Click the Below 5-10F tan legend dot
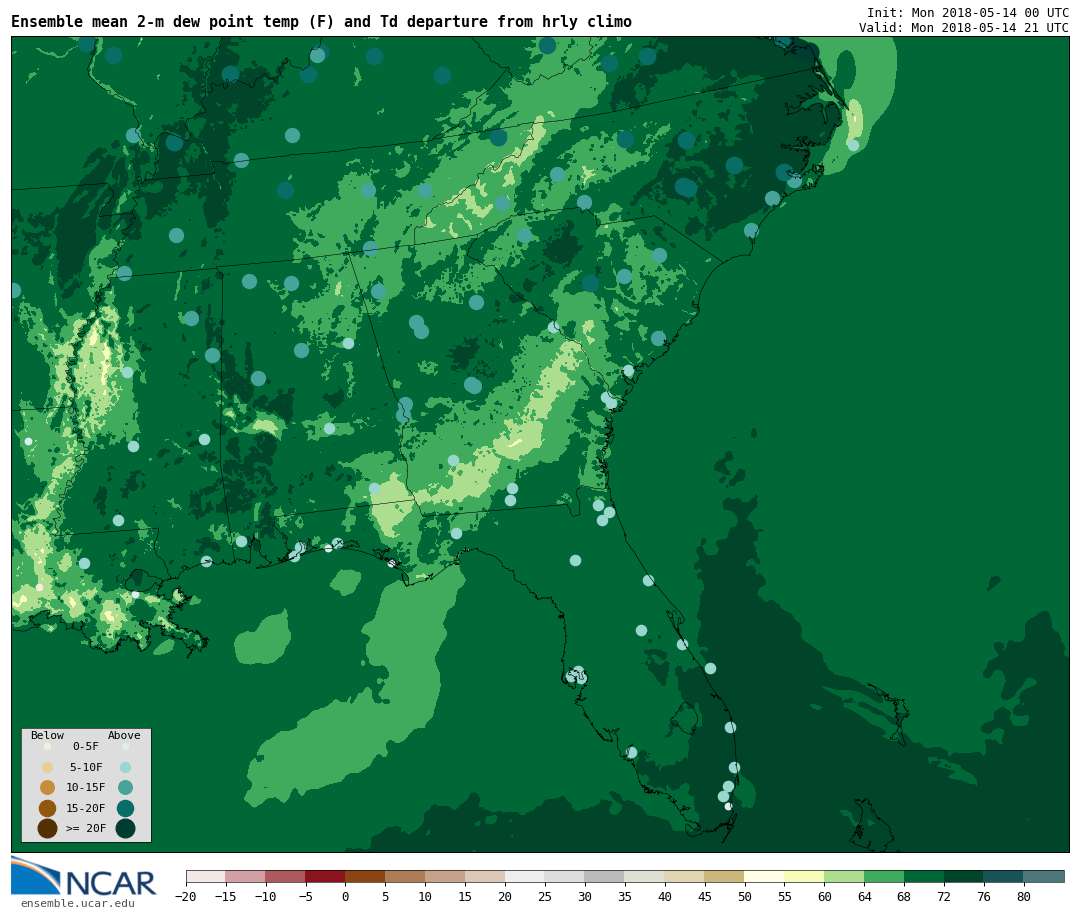This screenshot has height=915, width=1080. pyautogui.click(x=48, y=767)
